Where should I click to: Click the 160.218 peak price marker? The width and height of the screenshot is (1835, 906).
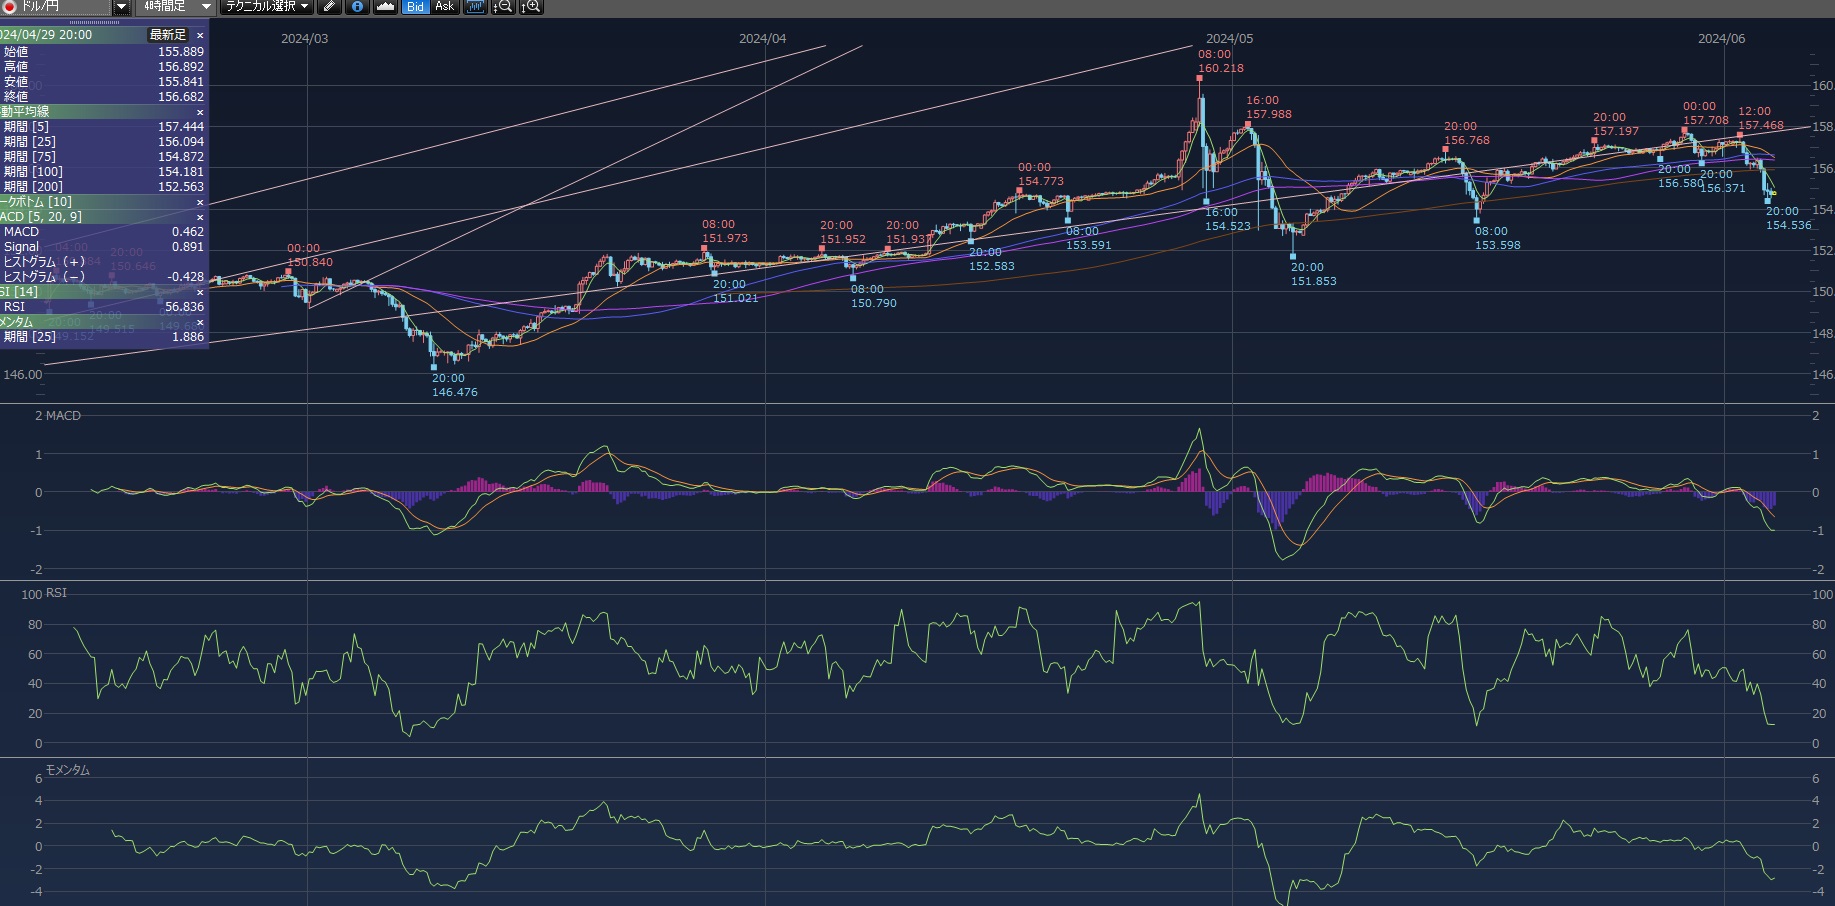pyautogui.click(x=1199, y=76)
